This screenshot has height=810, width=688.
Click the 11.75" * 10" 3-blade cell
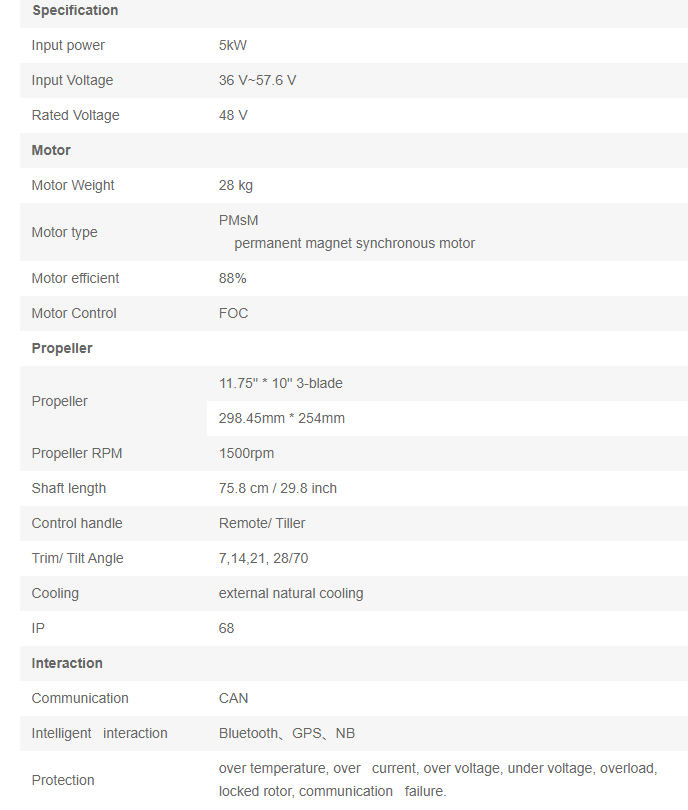coord(281,383)
